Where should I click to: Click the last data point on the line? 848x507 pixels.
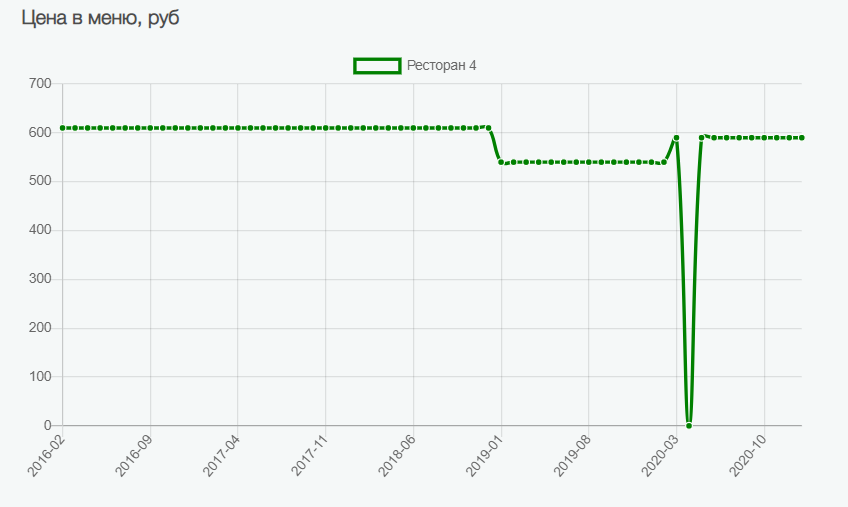coord(802,138)
